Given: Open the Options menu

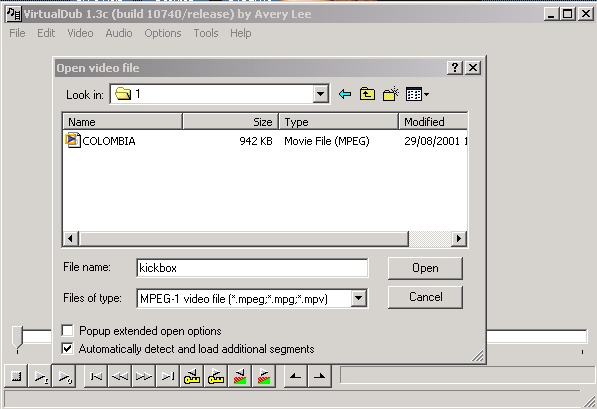Looking at the screenshot, I should [163, 33].
